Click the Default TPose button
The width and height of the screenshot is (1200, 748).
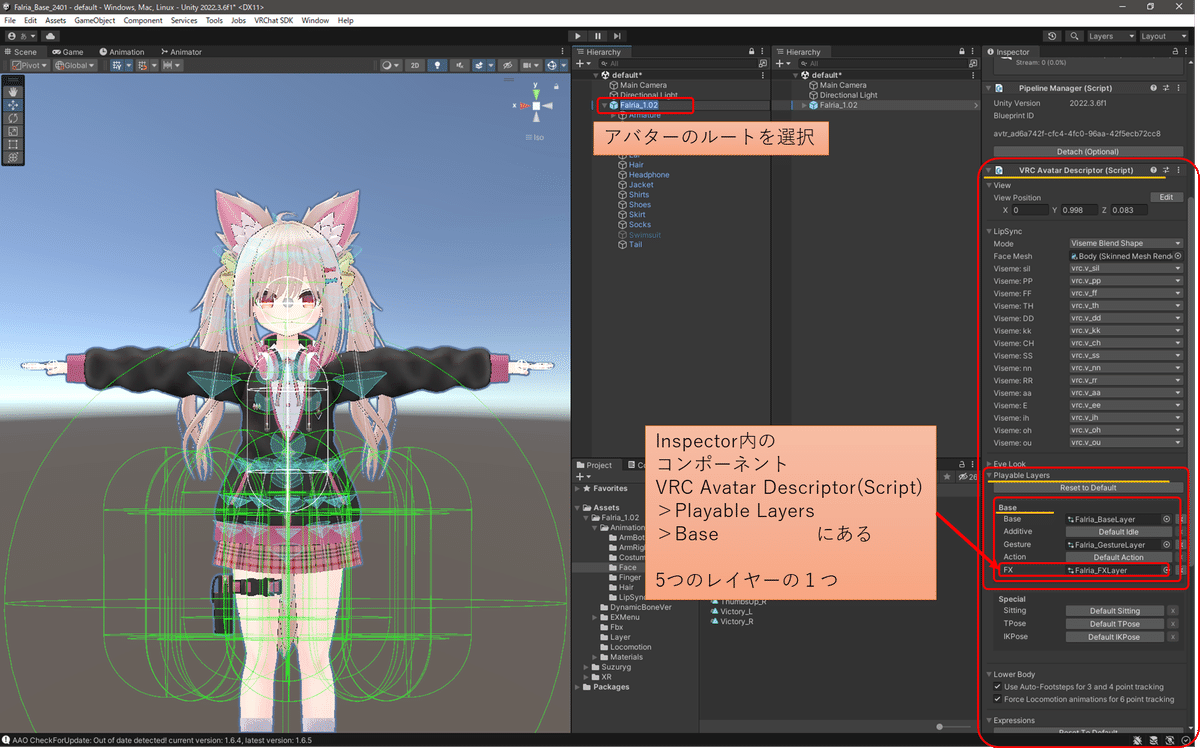point(1114,624)
